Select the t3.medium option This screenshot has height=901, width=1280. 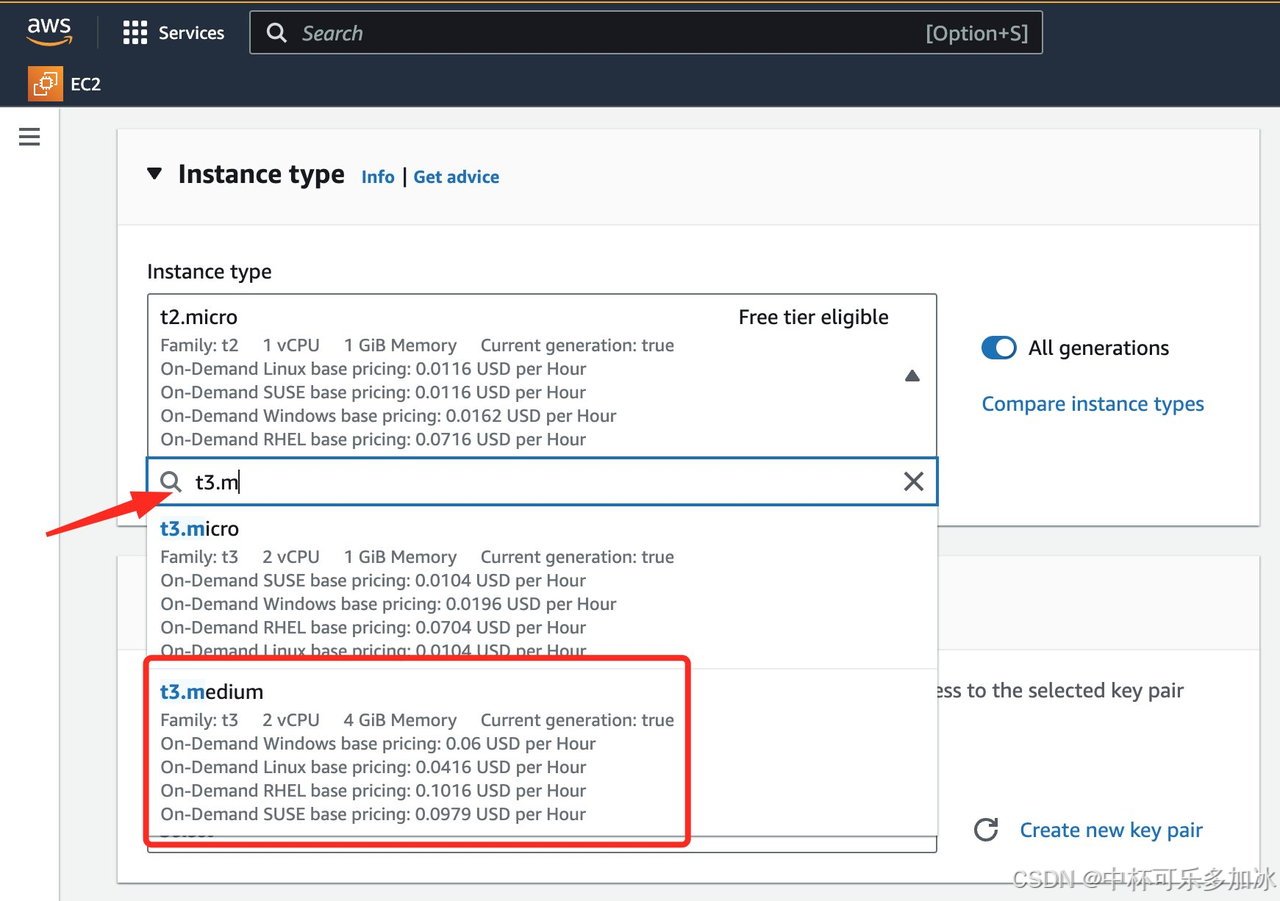(542, 752)
